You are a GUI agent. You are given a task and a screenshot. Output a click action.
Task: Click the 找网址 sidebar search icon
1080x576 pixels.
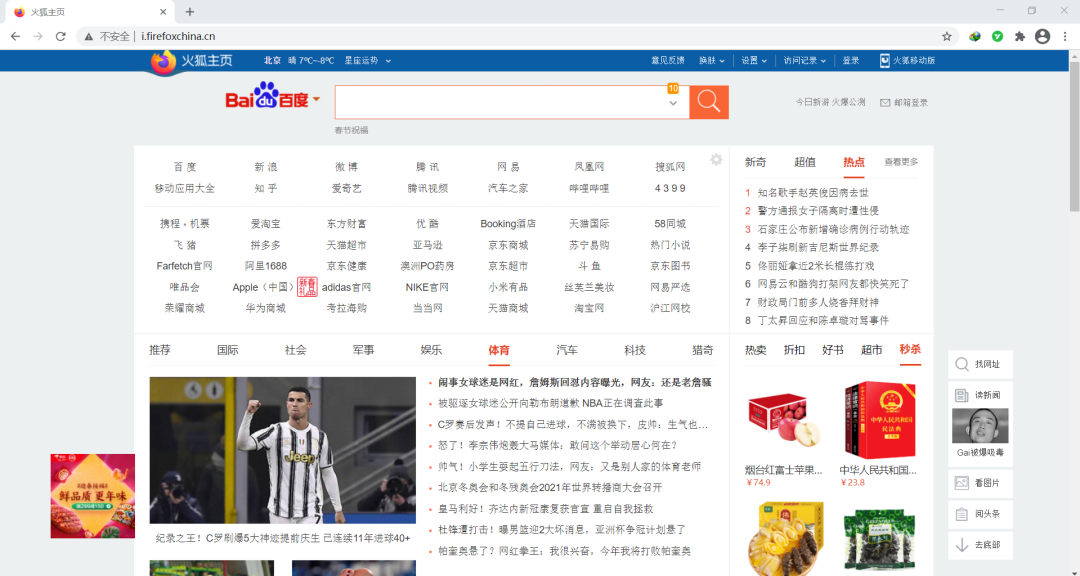click(x=962, y=364)
